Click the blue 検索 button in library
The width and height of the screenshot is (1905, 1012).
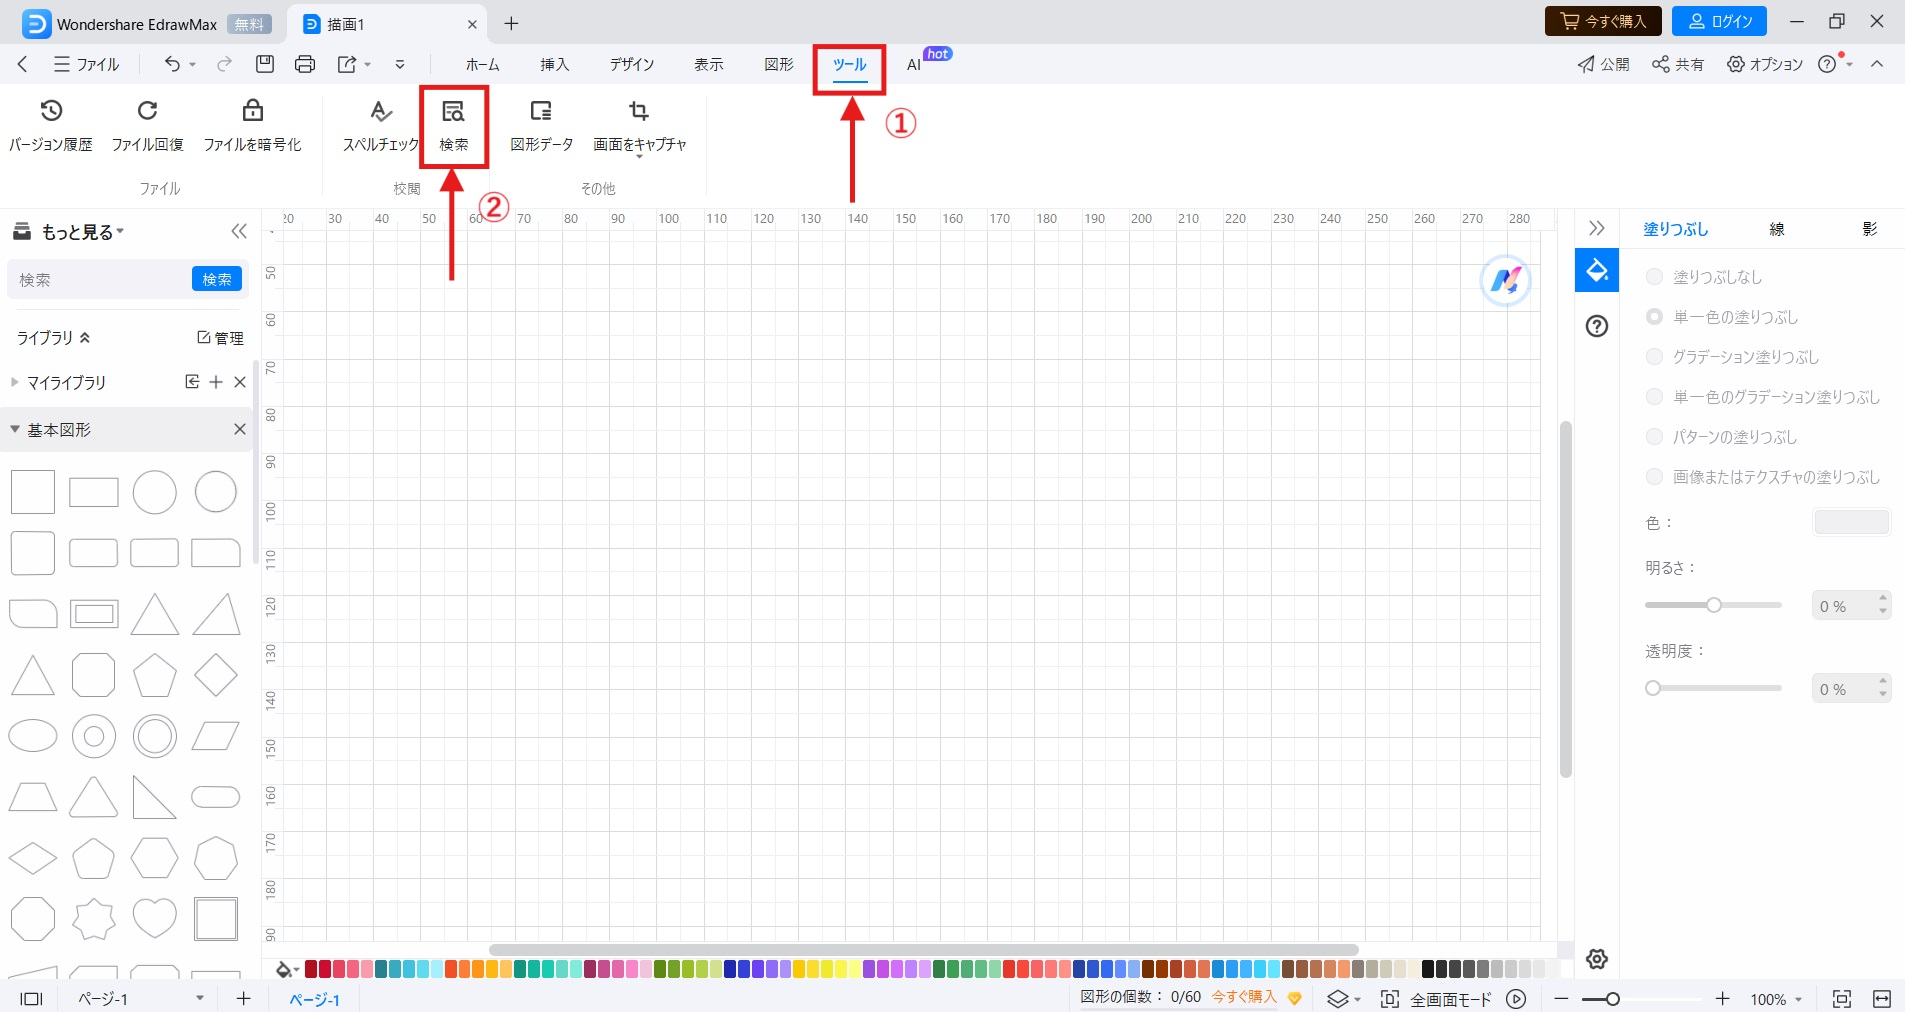[x=217, y=279]
